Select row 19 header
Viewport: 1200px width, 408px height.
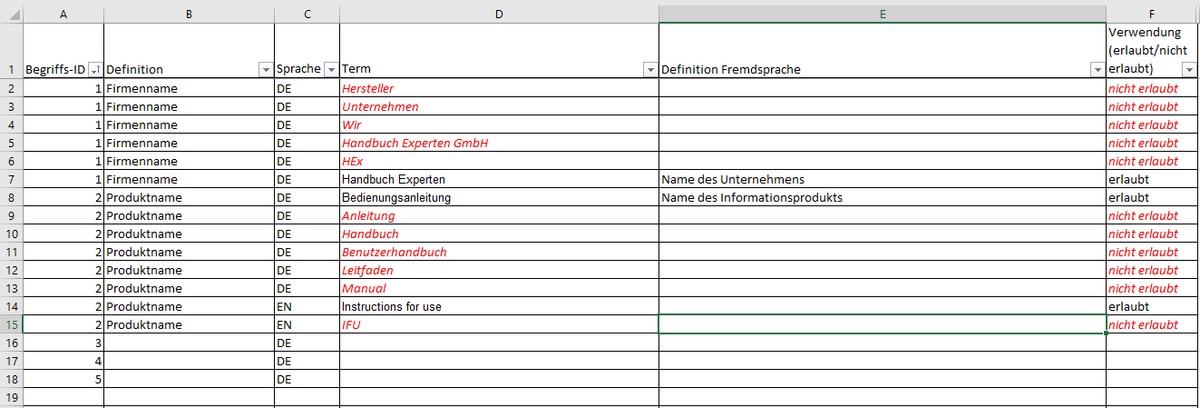click(x=10, y=398)
